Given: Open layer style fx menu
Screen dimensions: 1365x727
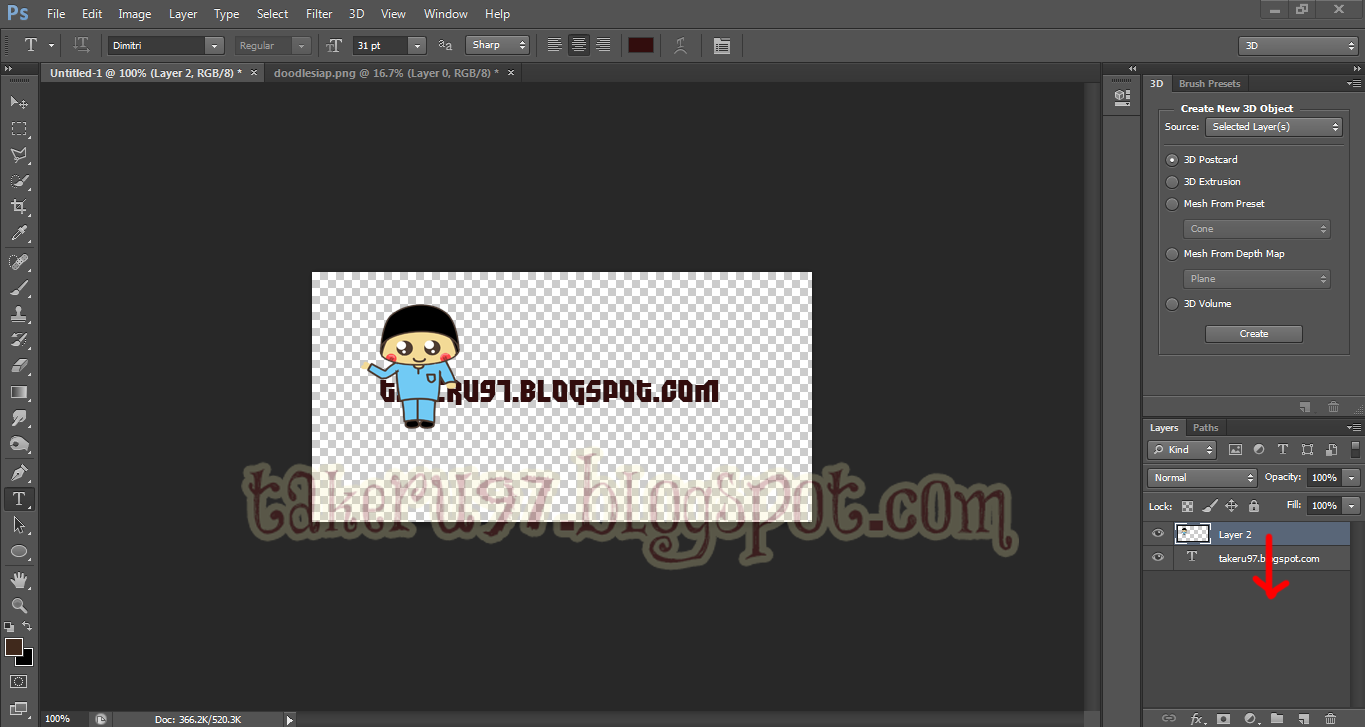Looking at the screenshot, I should pos(1197,718).
